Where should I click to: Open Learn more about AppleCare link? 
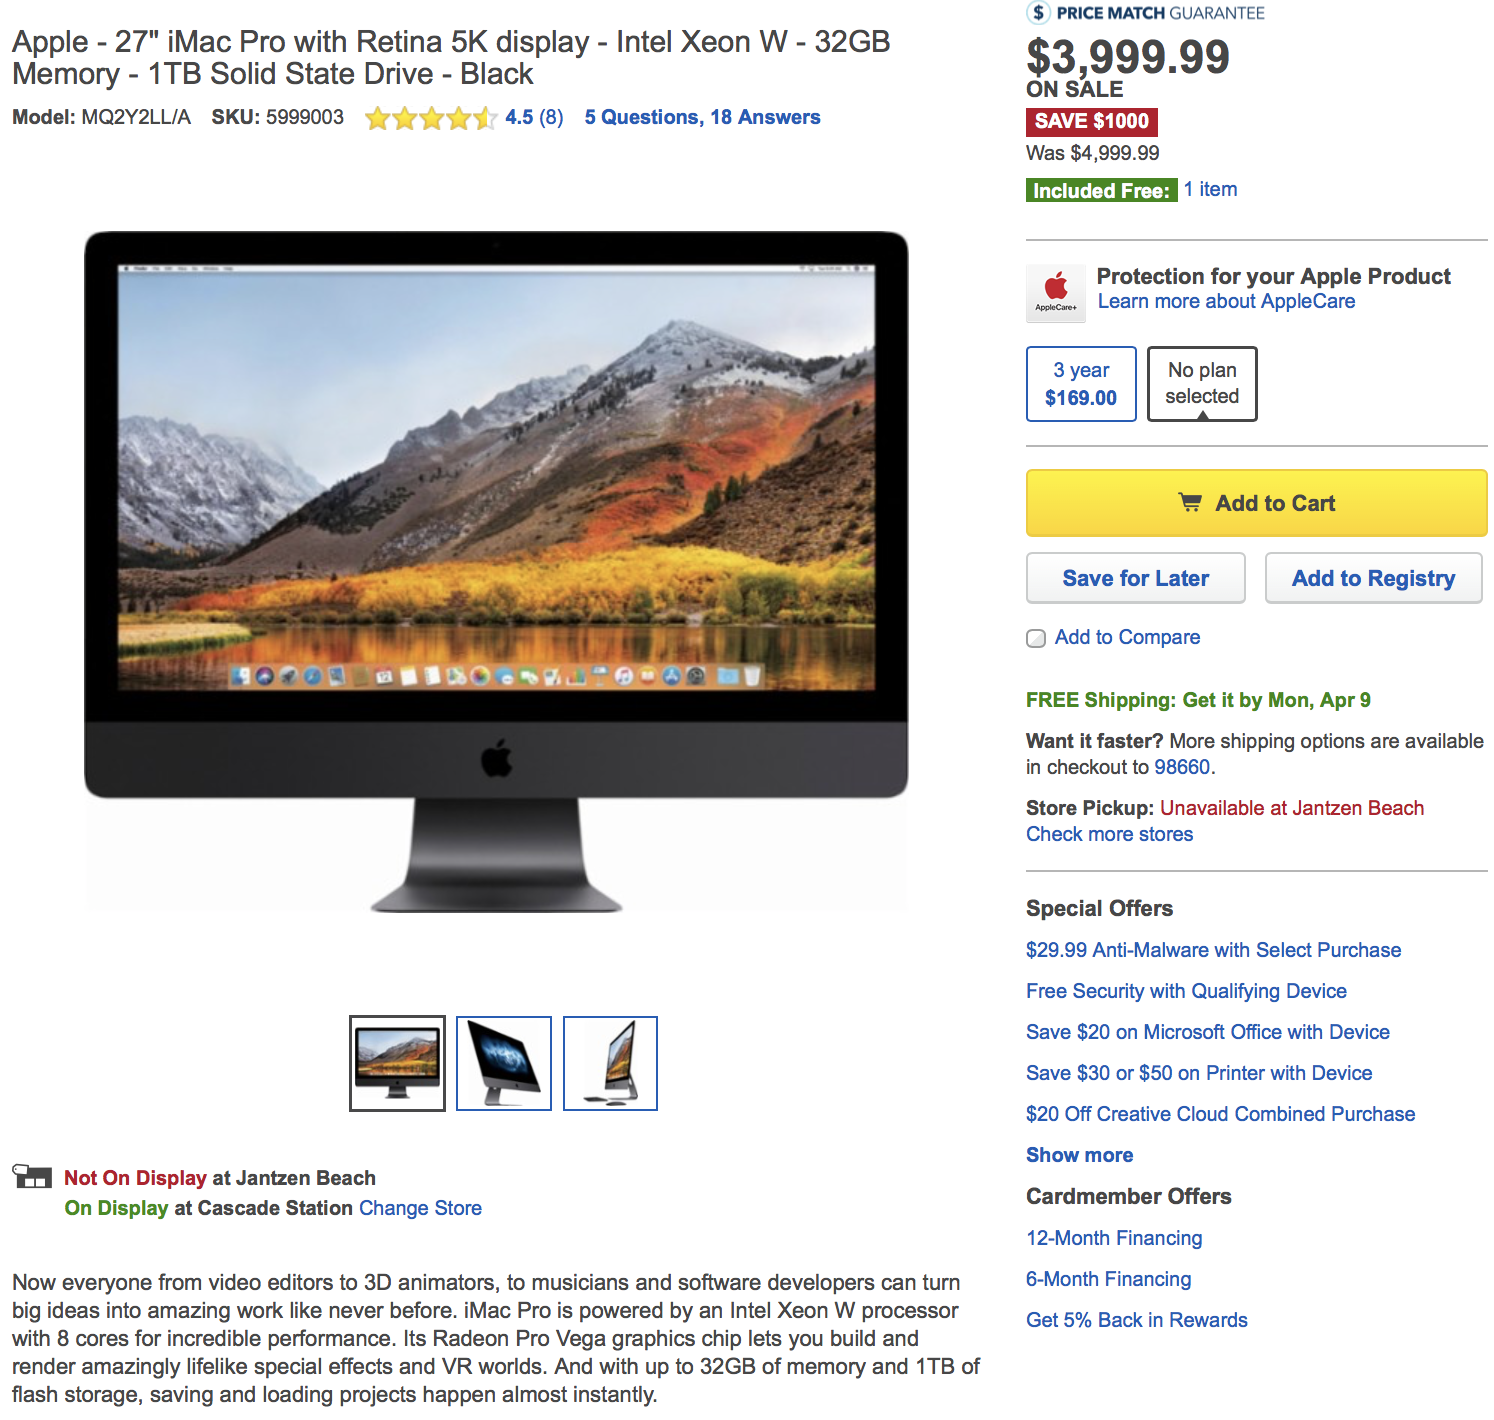(1226, 301)
